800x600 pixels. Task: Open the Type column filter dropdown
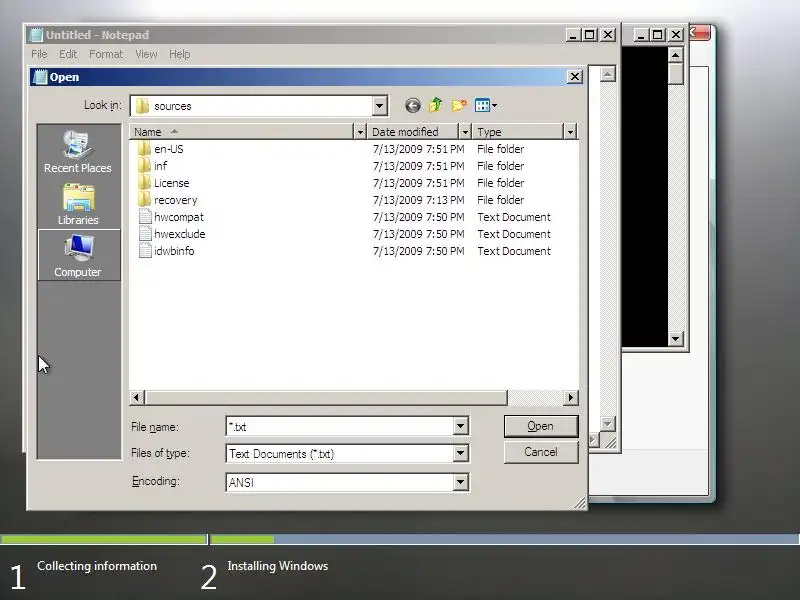click(x=570, y=132)
